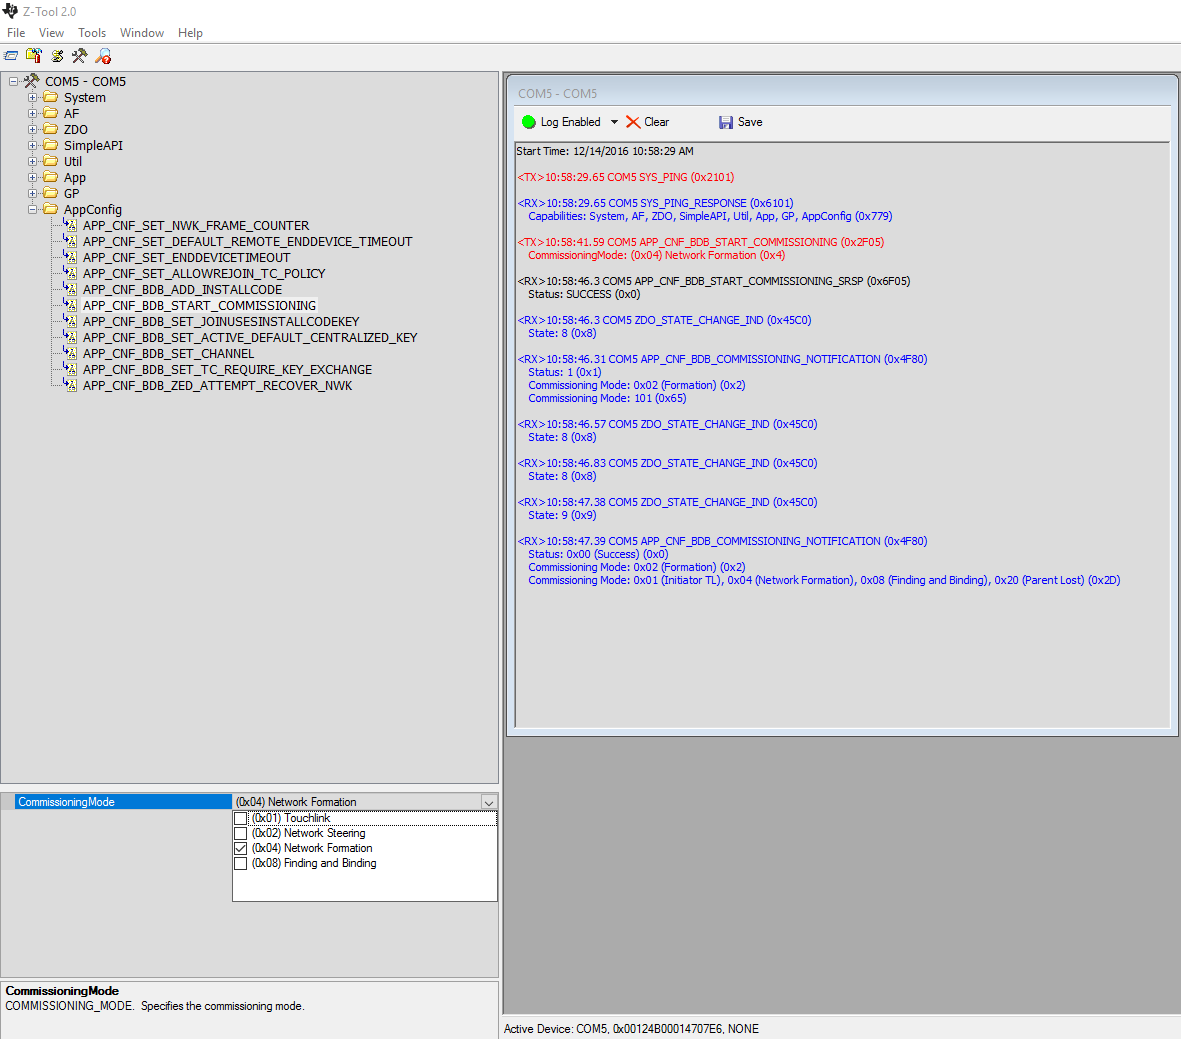Click the Z-Tool 2.0 title bar logo
The height and width of the screenshot is (1039, 1181).
coord(10,11)
